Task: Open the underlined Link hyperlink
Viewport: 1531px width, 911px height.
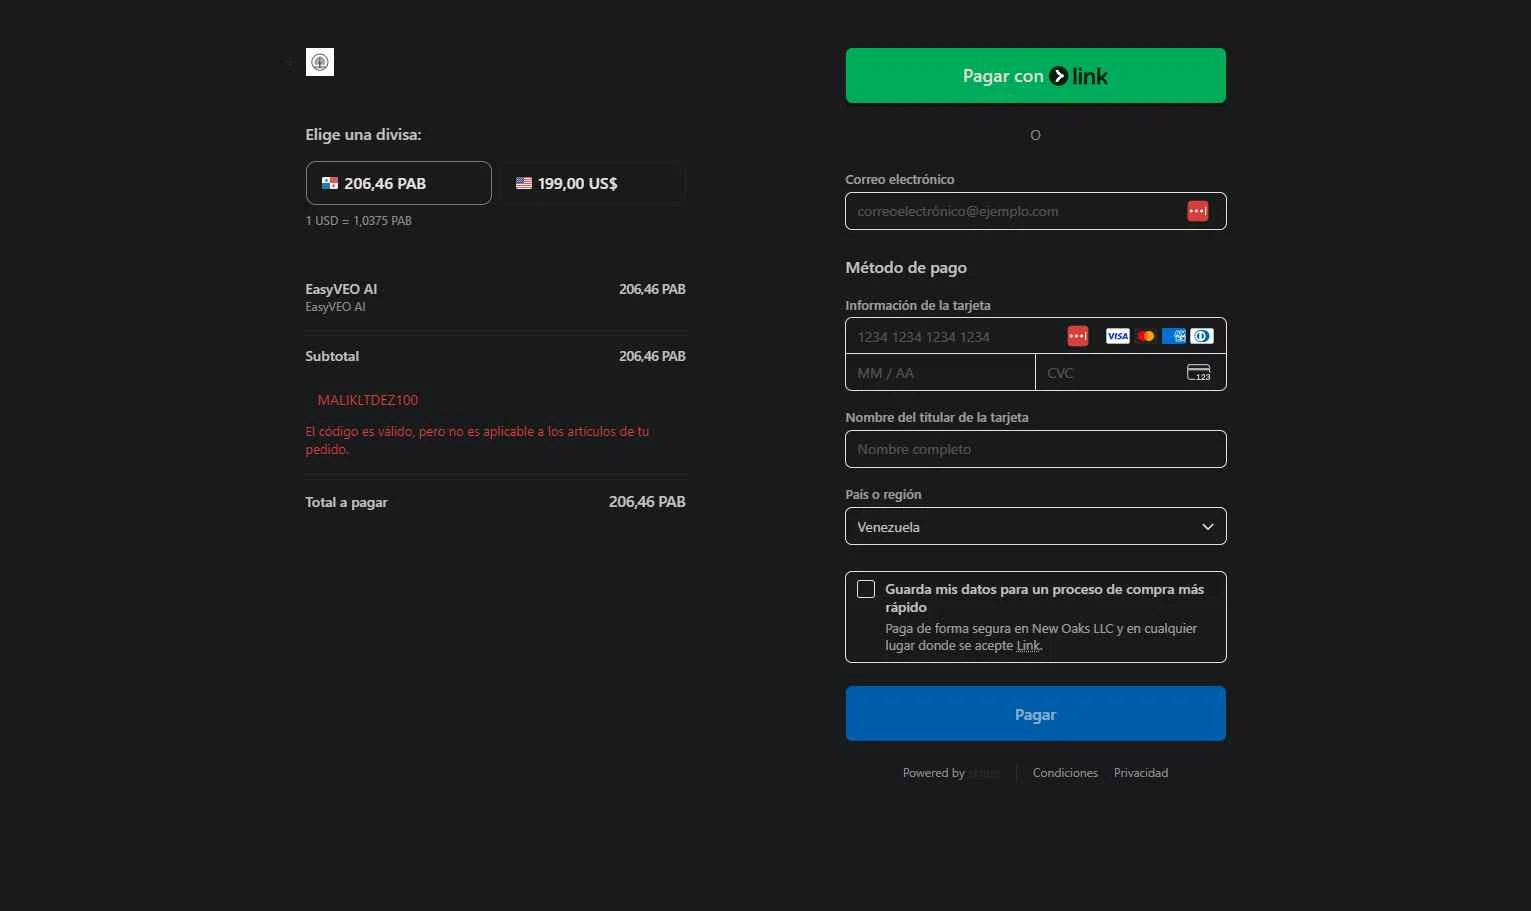Action: pos(1028,646)
